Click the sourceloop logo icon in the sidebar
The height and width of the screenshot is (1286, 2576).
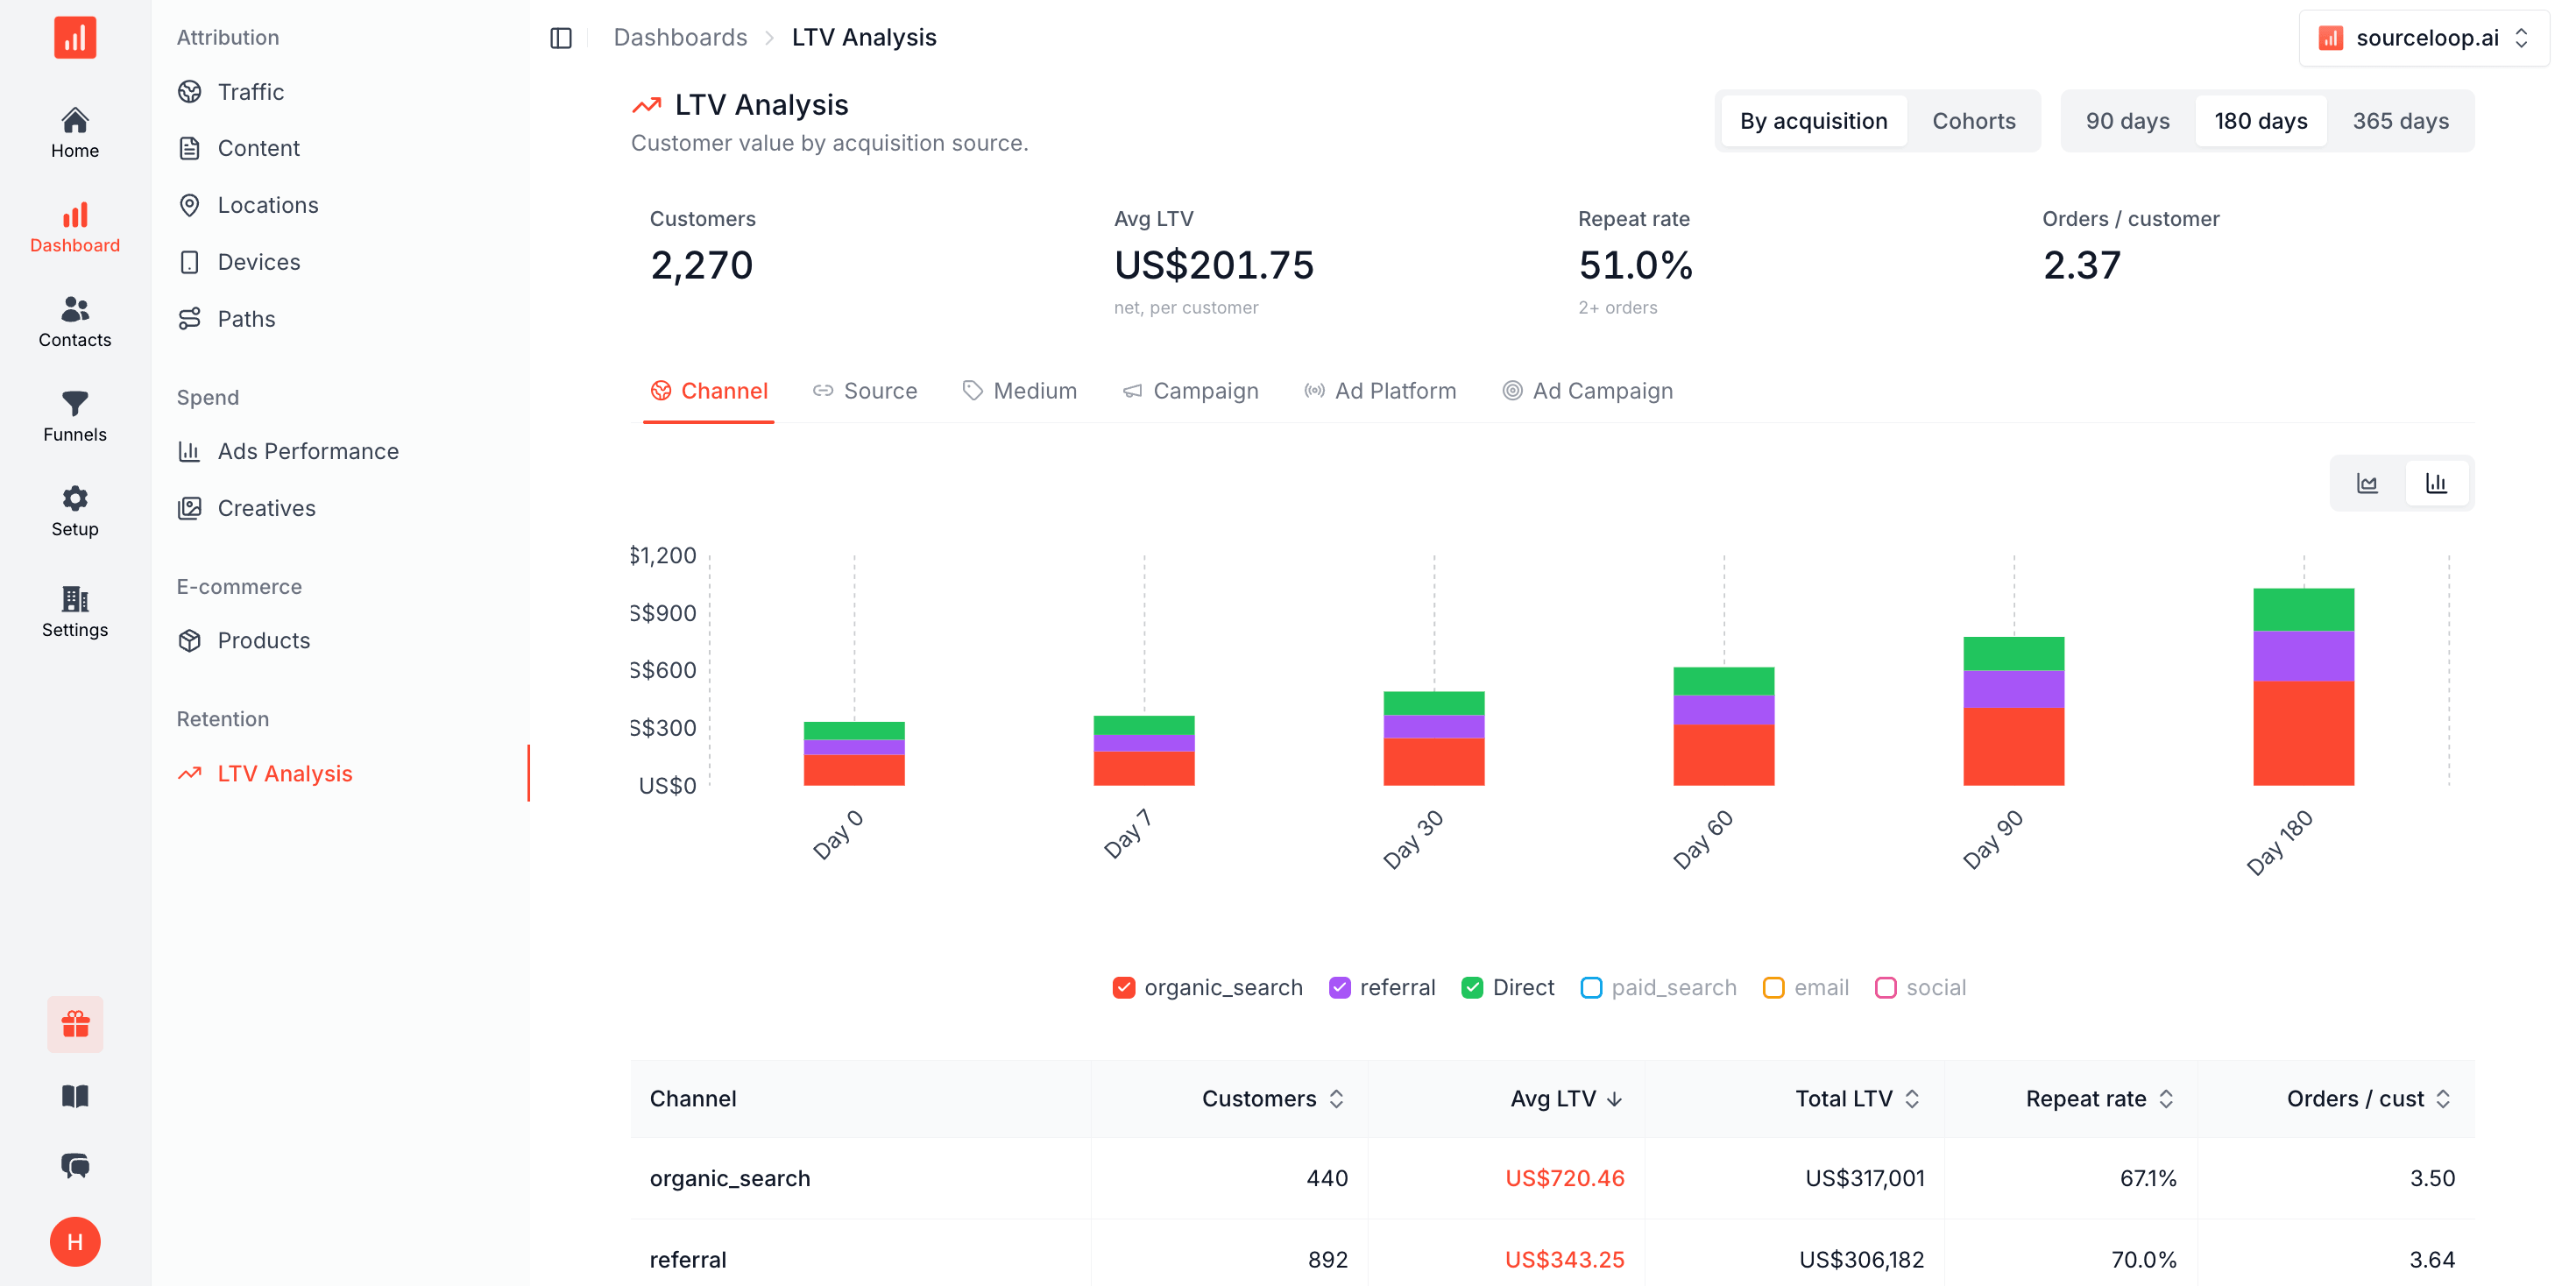[x=75, y=38]
